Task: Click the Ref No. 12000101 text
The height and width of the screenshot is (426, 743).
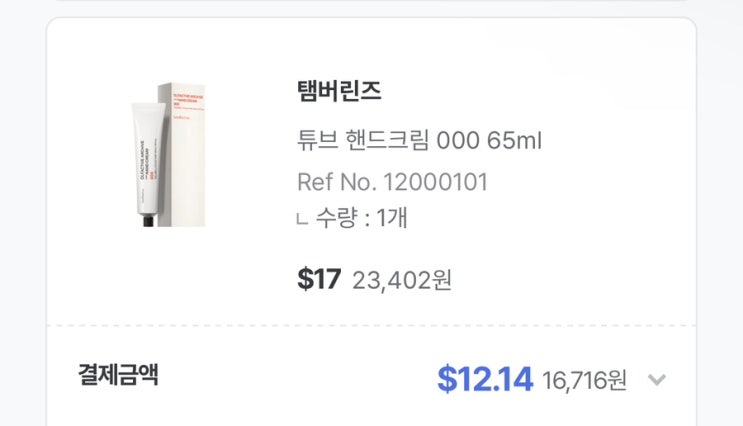Action: click(392, 182)
